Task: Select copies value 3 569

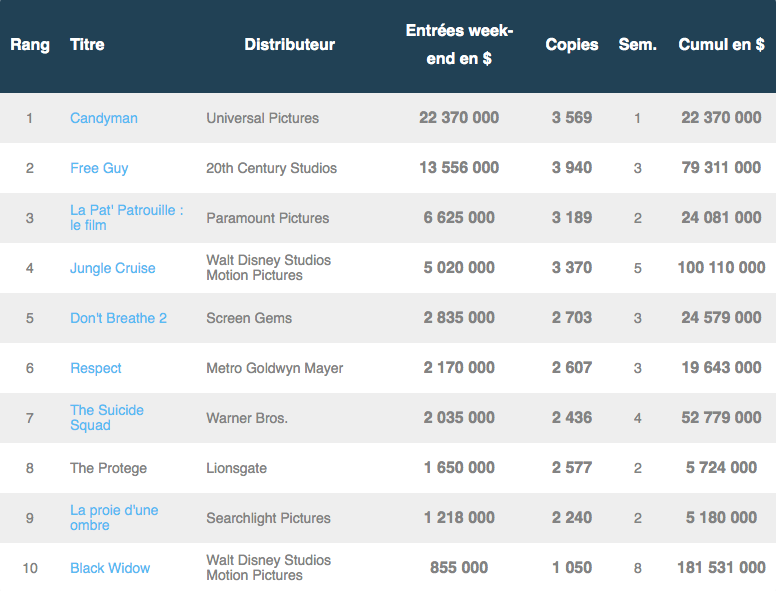Action: tap(572, 118)
